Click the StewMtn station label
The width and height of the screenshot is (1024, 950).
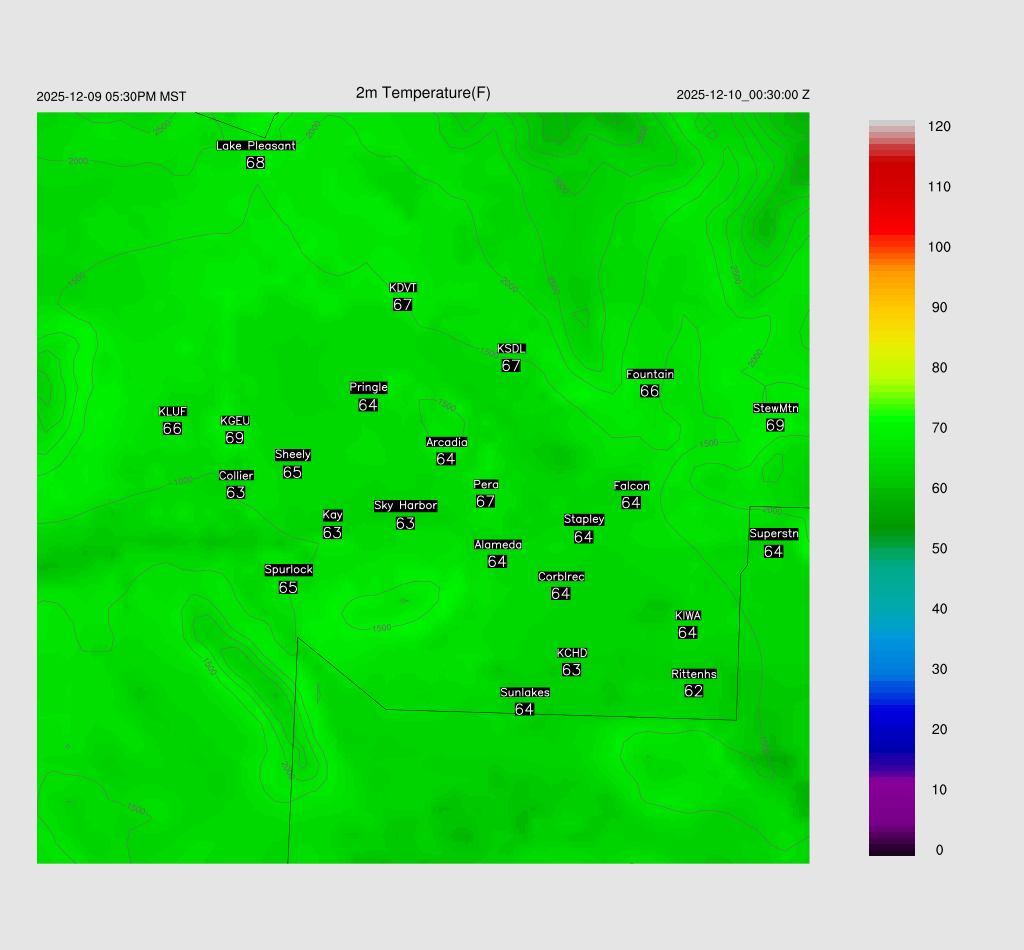click(775, 408)
